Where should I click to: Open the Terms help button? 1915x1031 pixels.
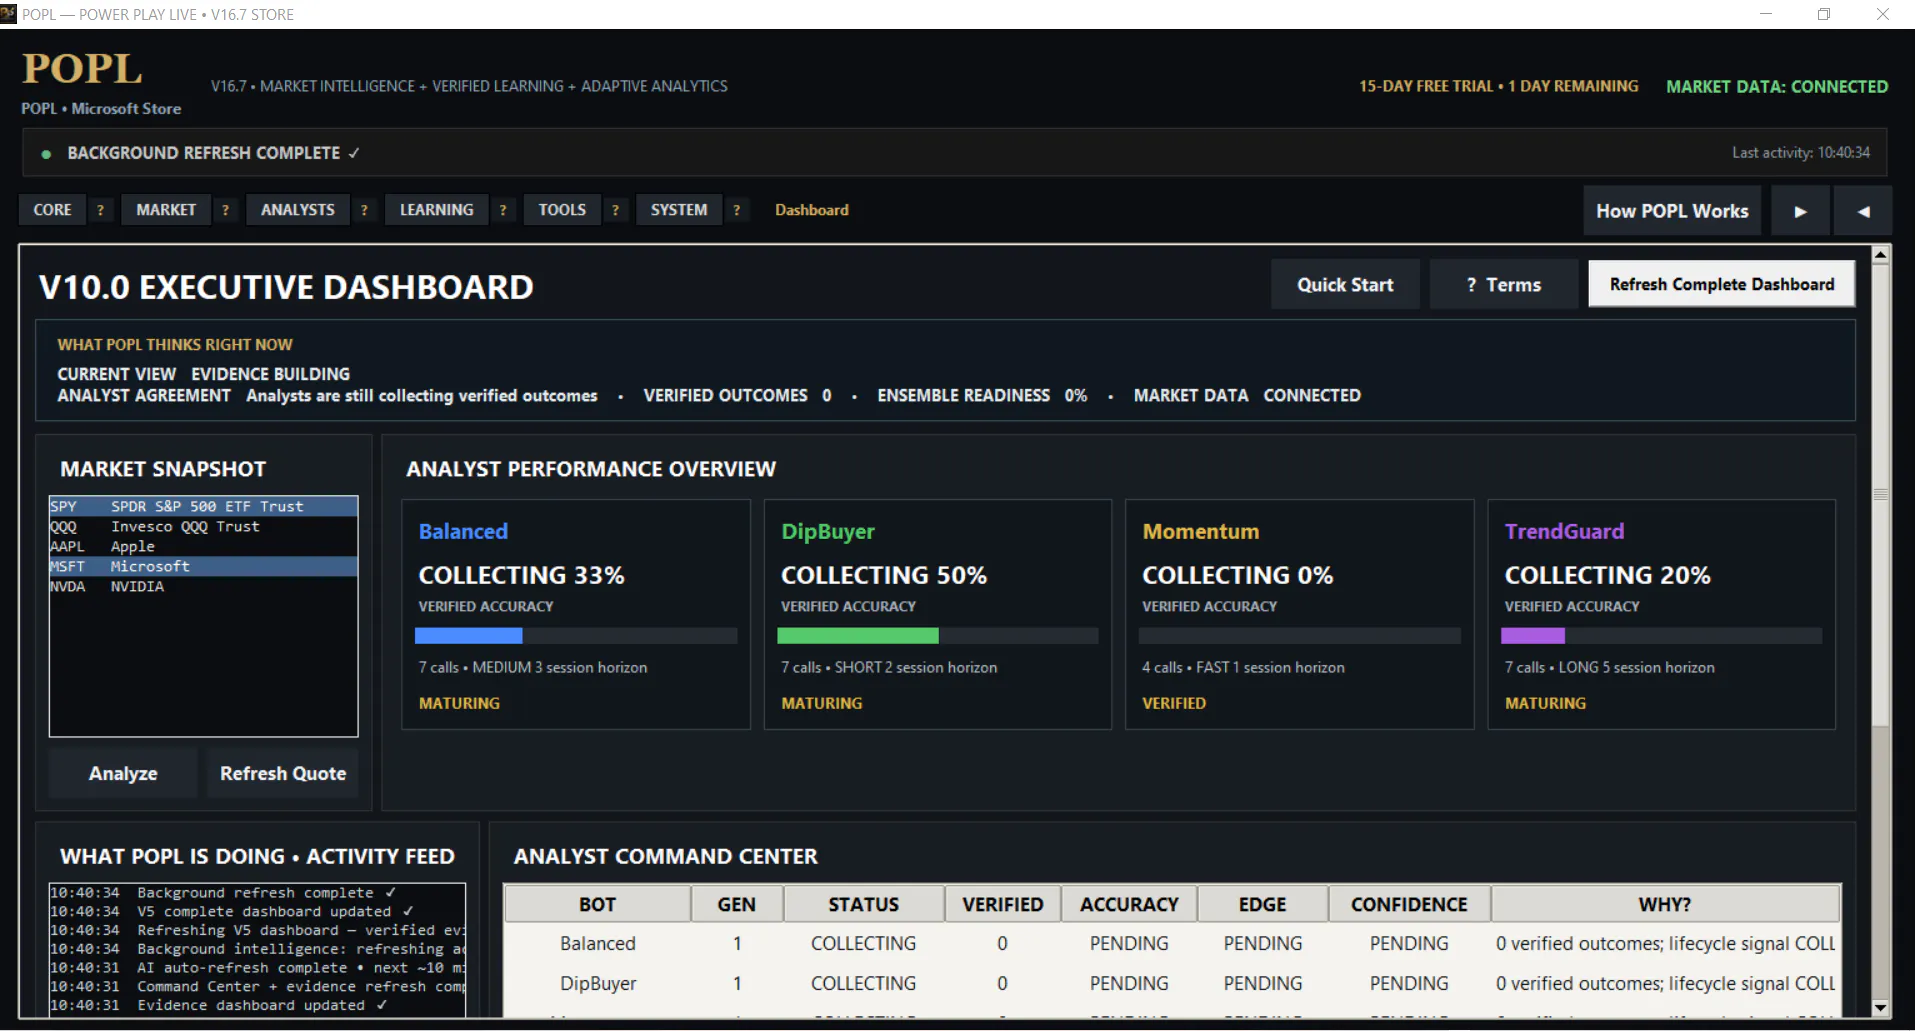coord(1504,285)
